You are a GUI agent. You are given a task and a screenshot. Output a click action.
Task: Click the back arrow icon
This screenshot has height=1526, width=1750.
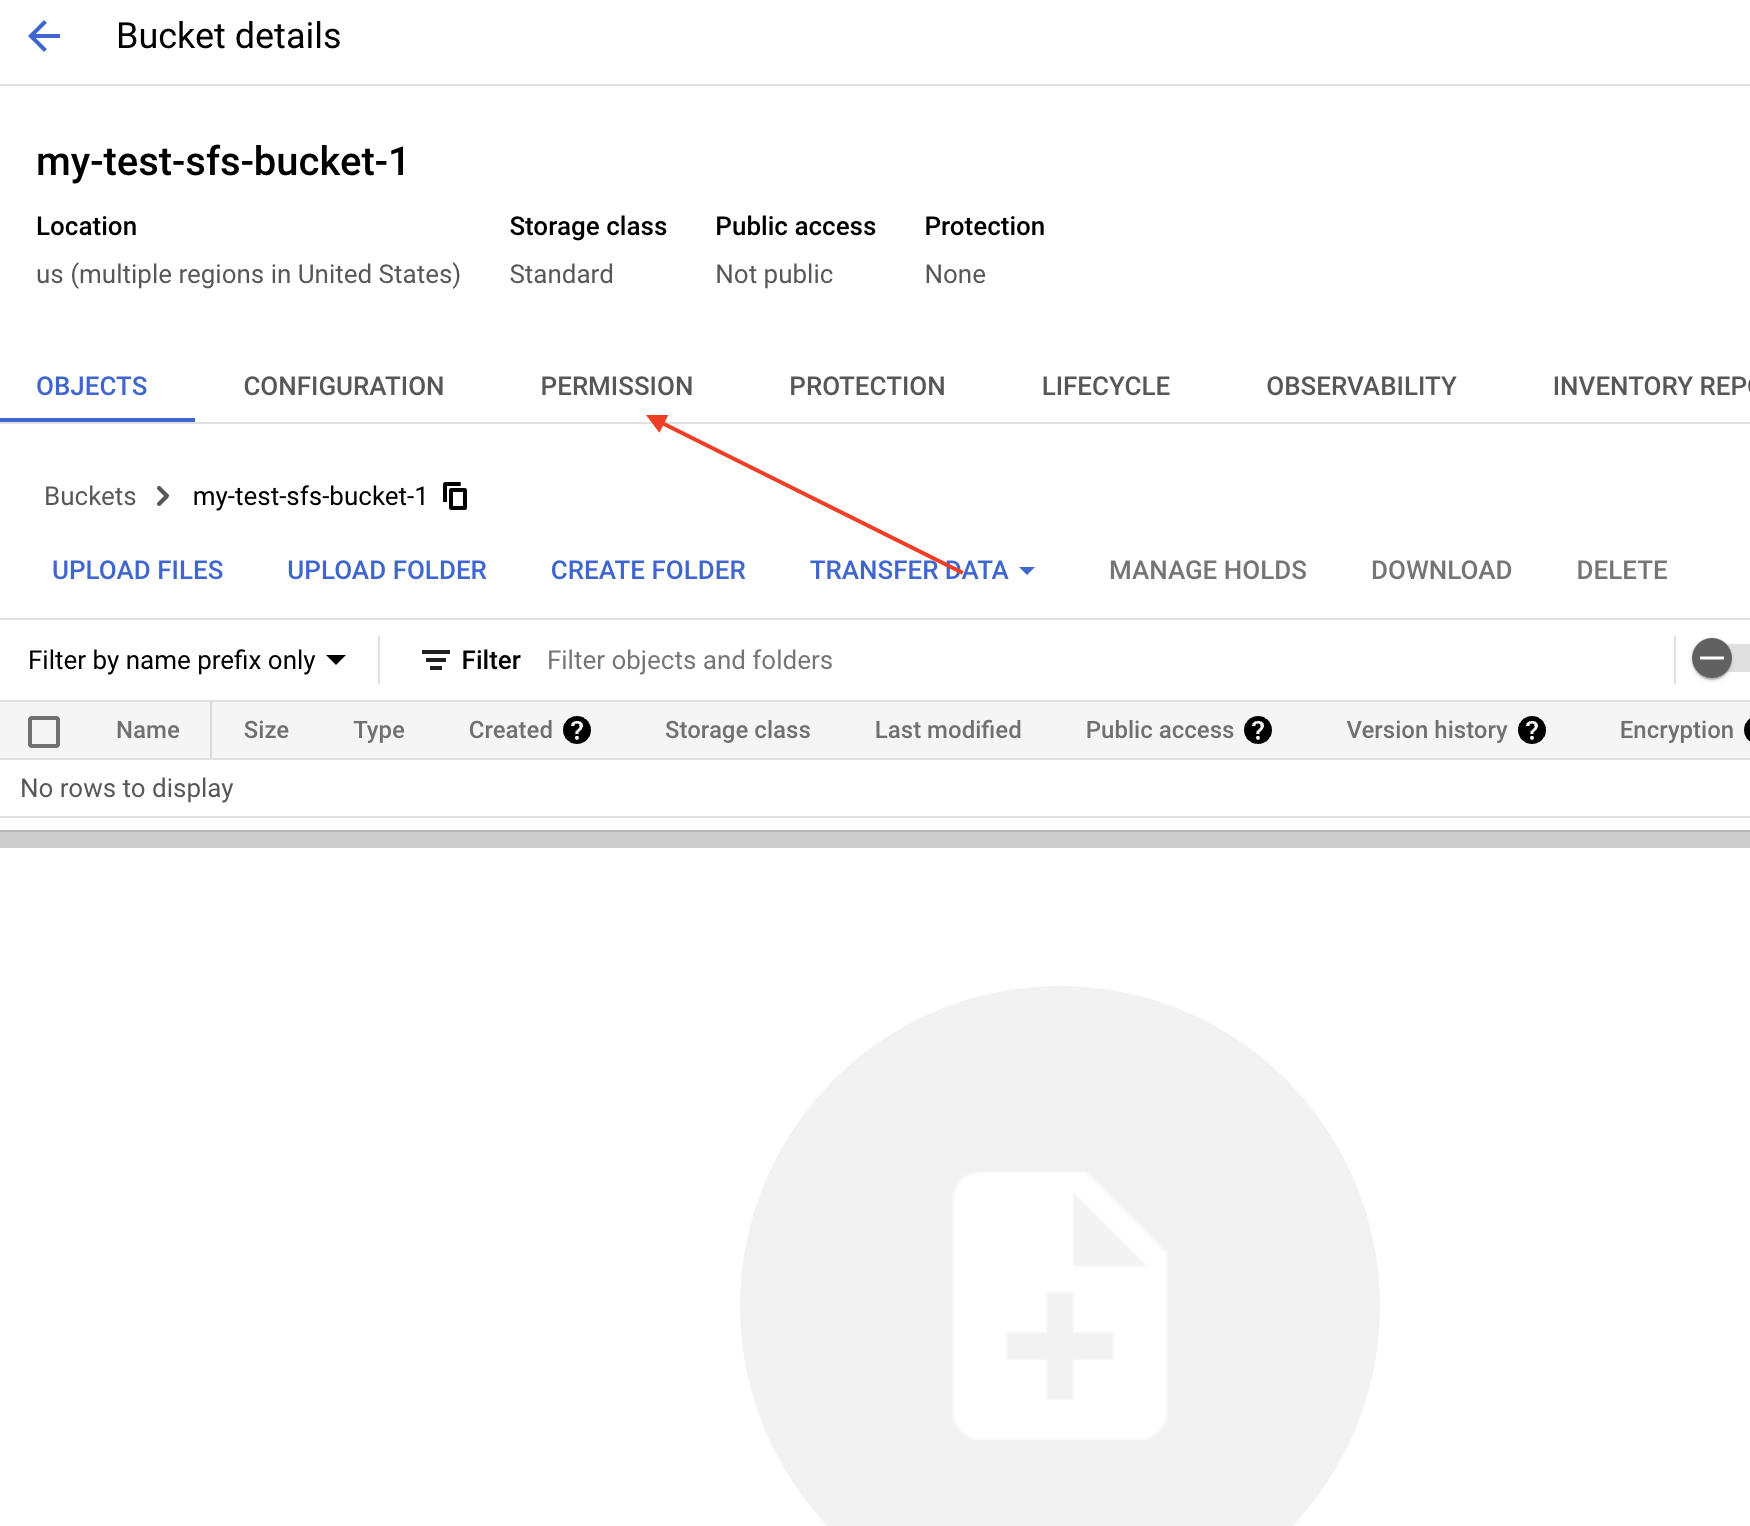point(45,37)
